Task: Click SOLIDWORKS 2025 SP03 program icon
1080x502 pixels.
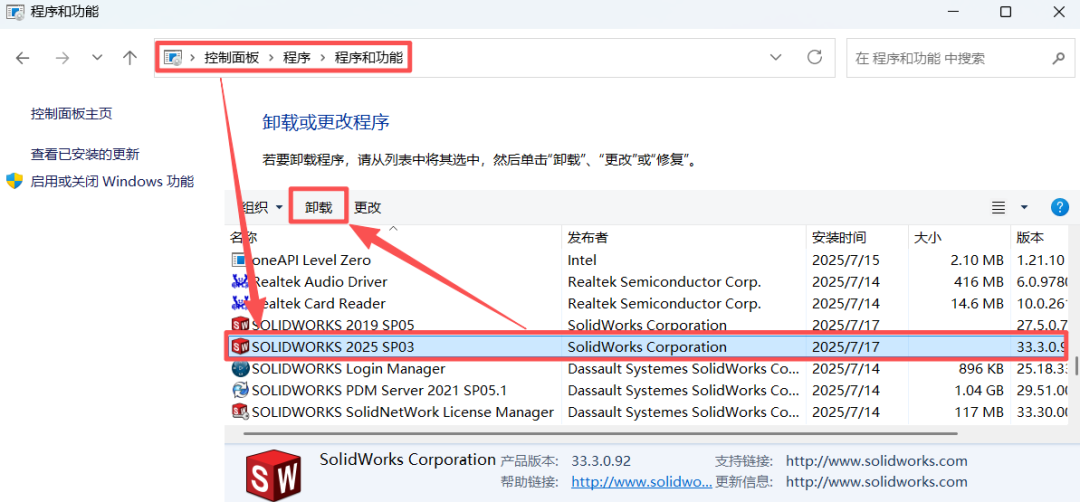Action: (240, 346)
